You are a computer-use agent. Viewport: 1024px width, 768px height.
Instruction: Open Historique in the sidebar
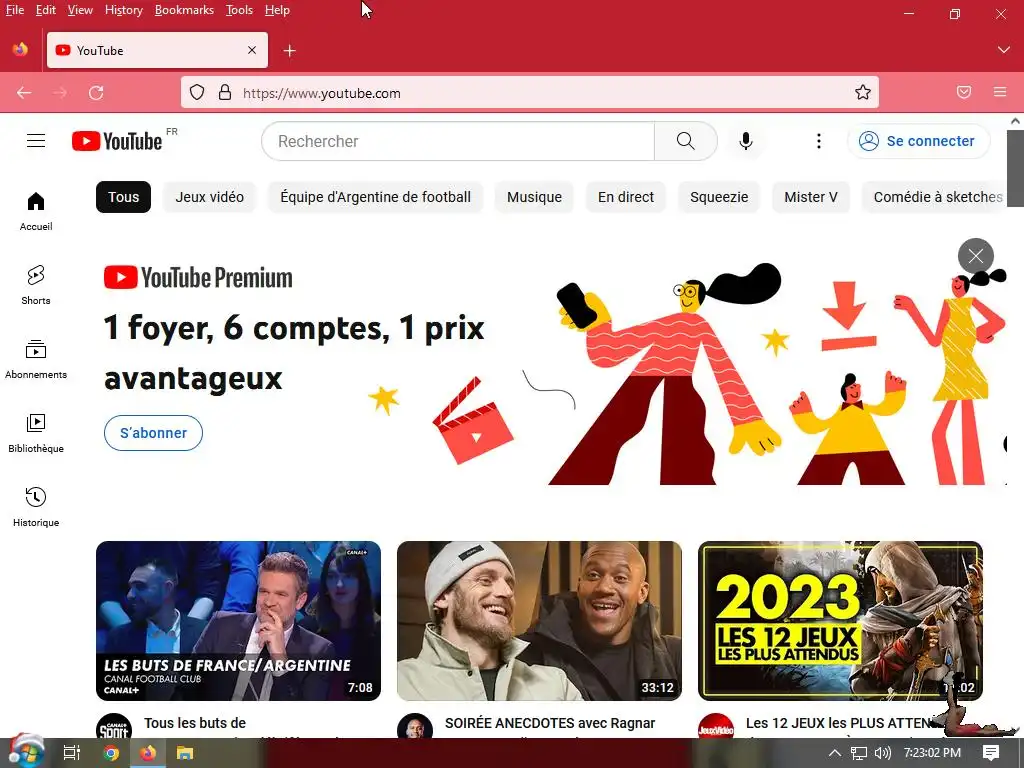coord(36,507)
